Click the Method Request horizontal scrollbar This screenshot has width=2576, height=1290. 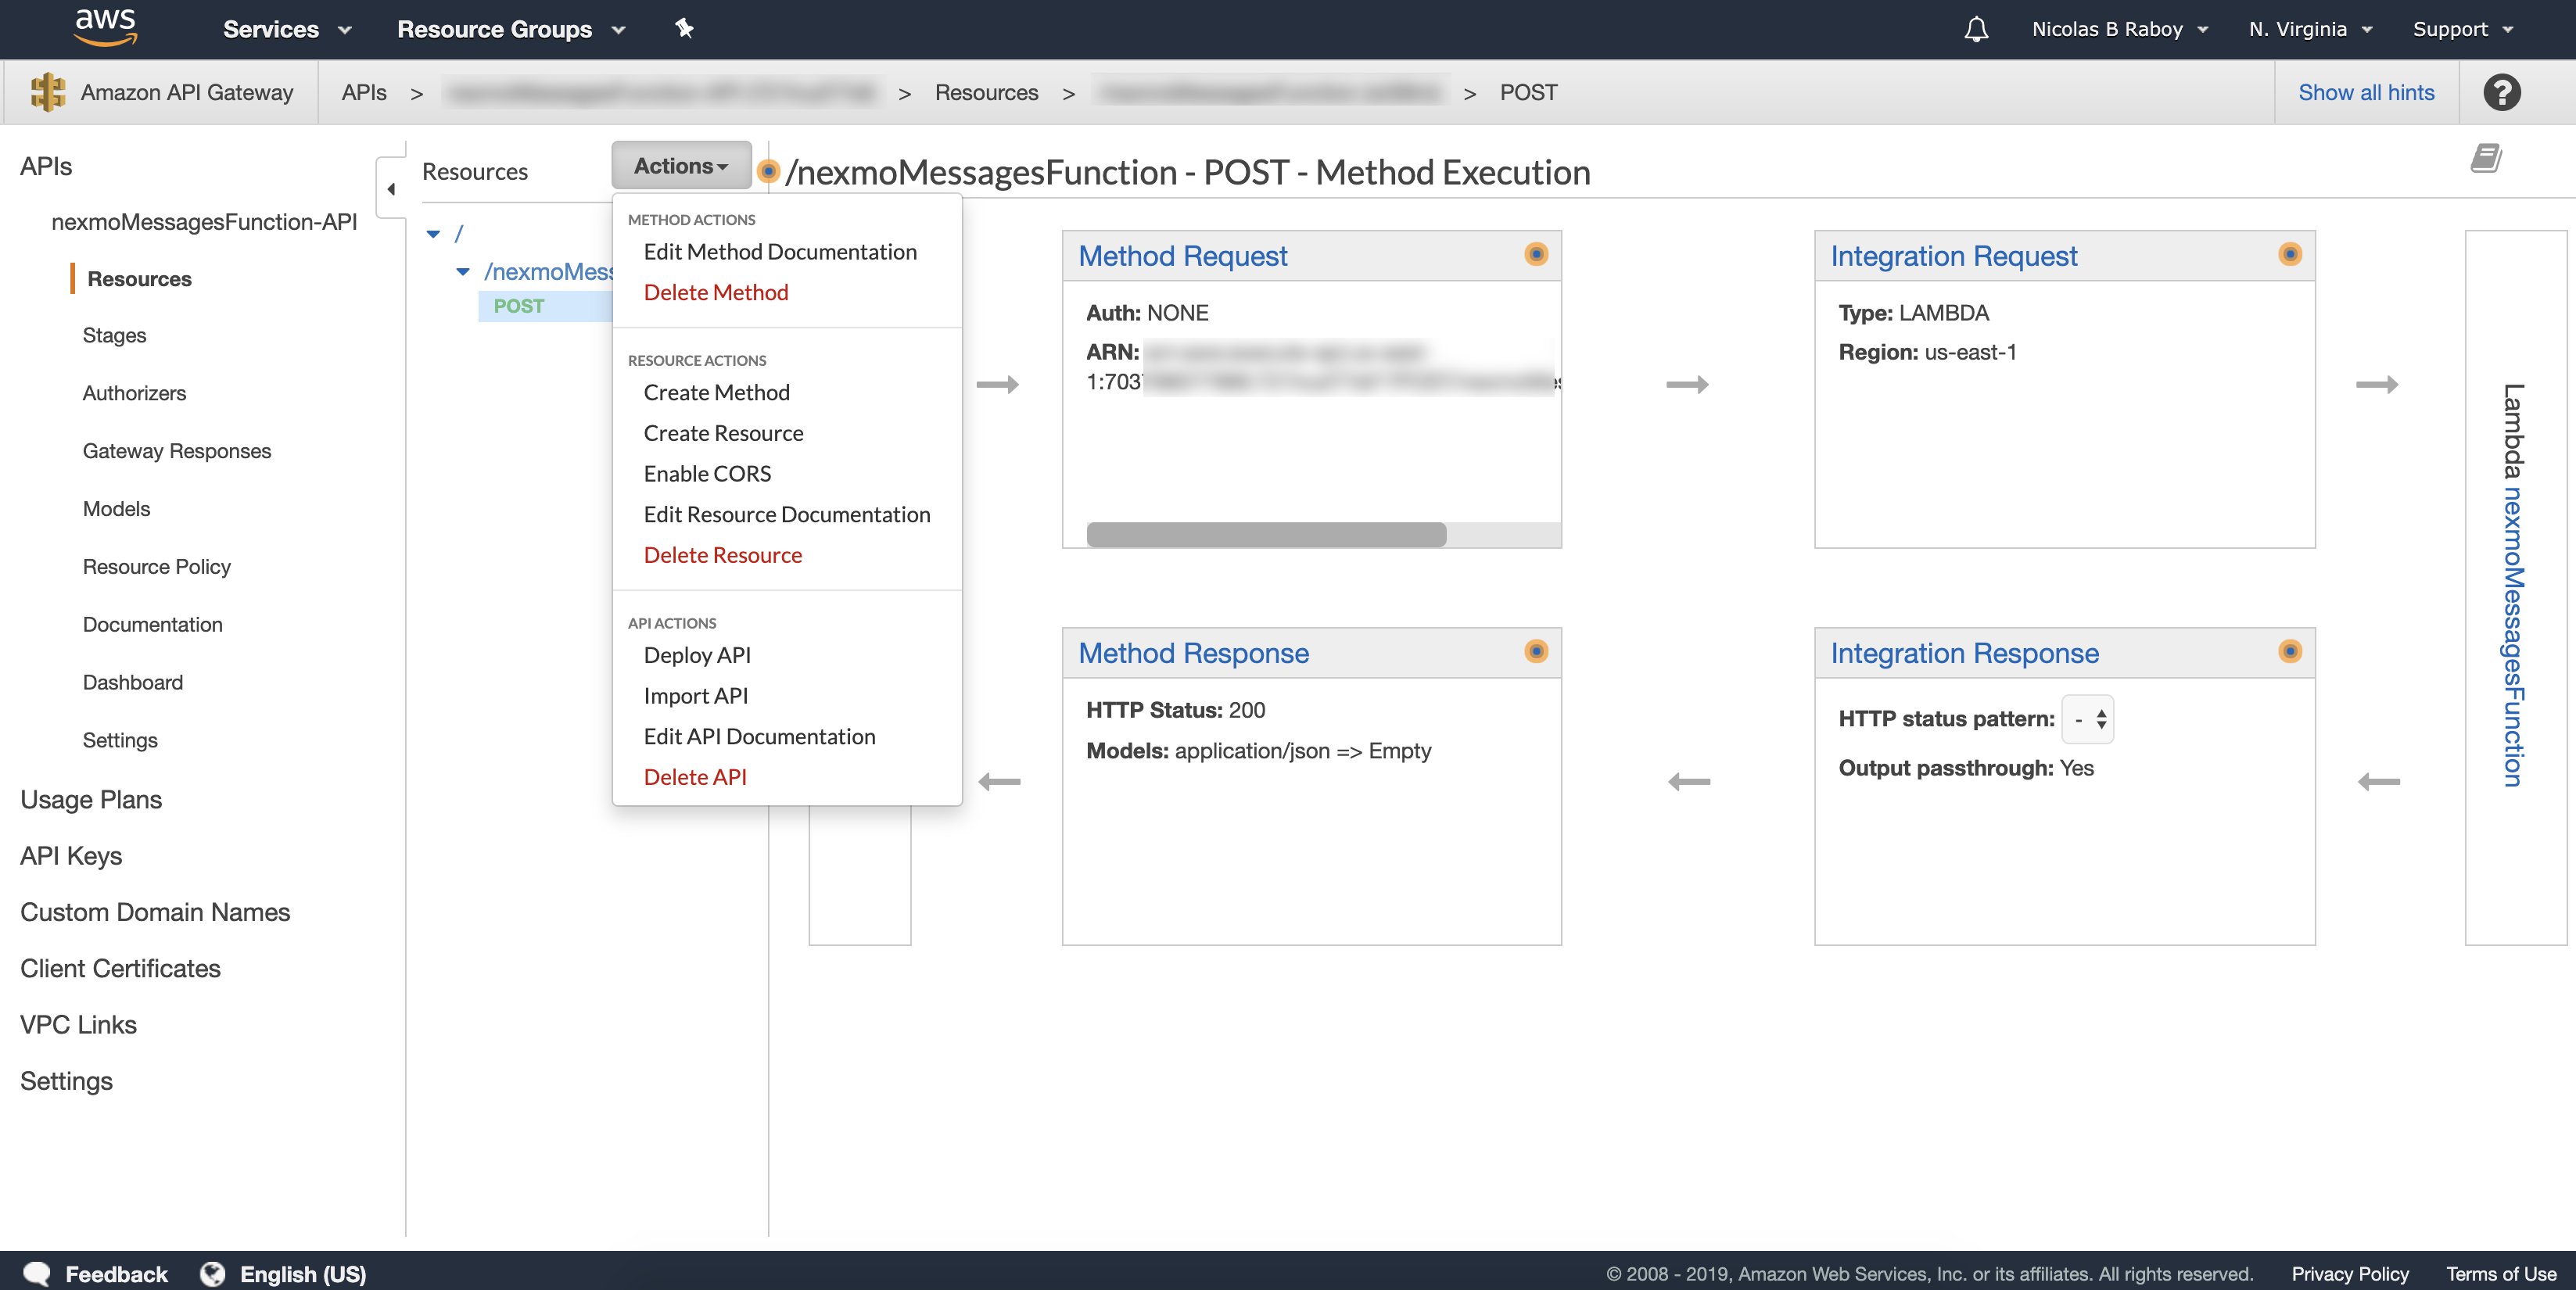pos(1266,535)
